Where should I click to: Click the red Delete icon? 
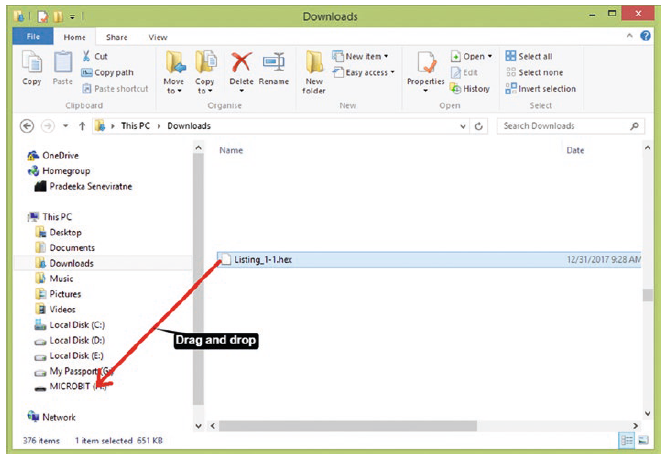coord(241,68)
